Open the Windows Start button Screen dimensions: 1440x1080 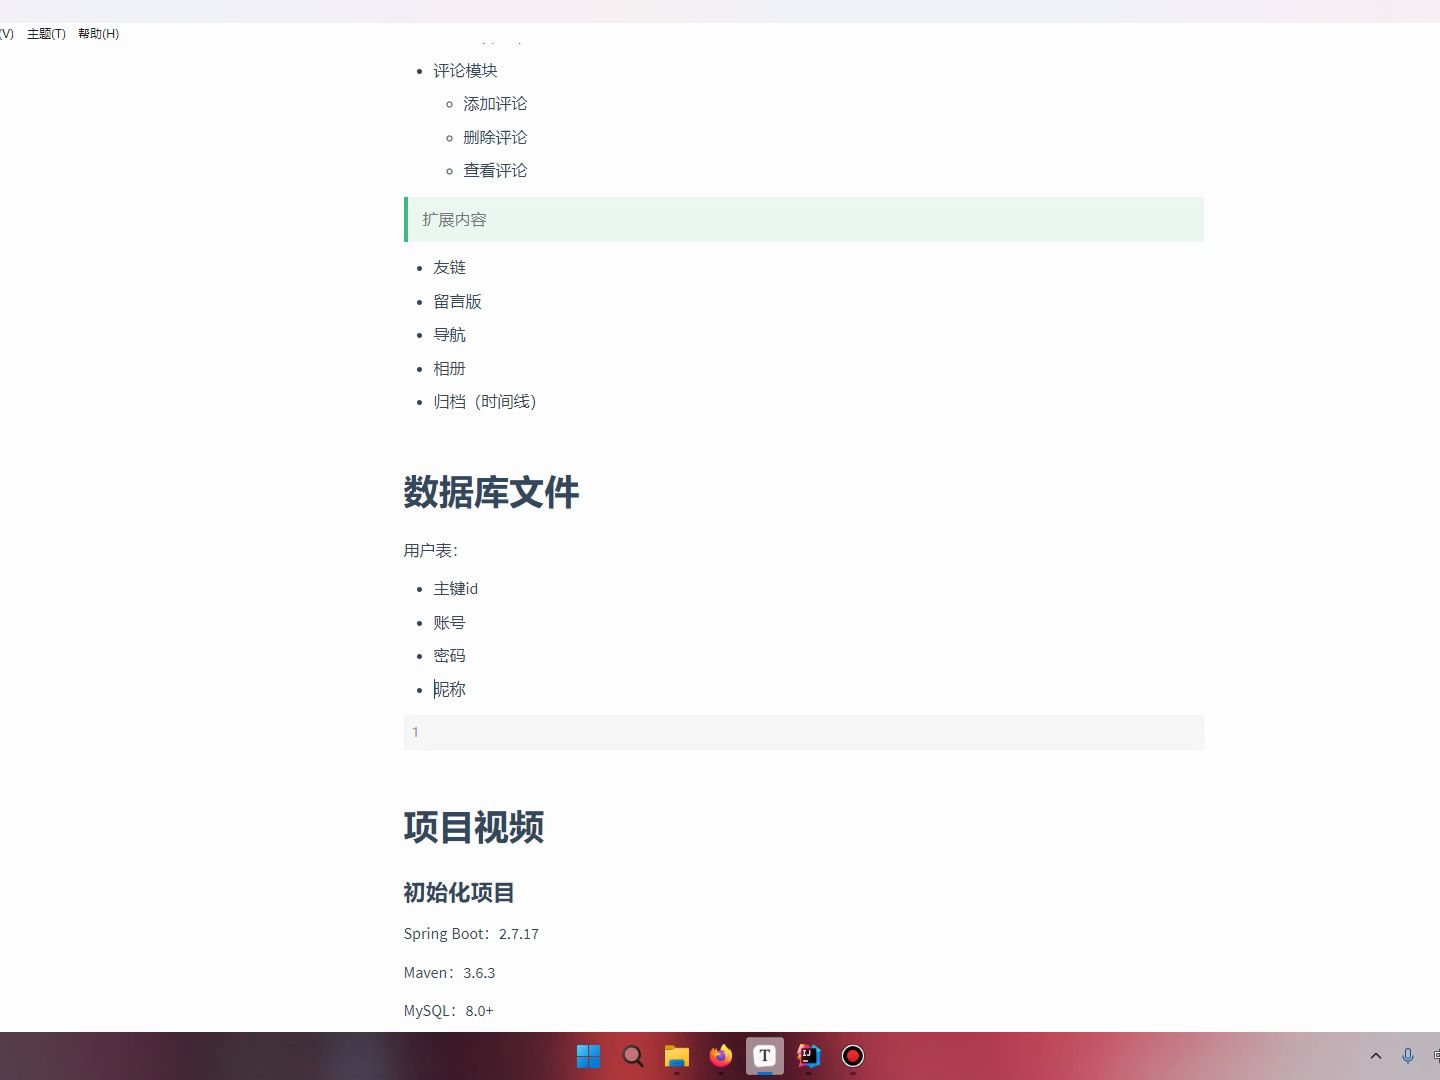589,1056
